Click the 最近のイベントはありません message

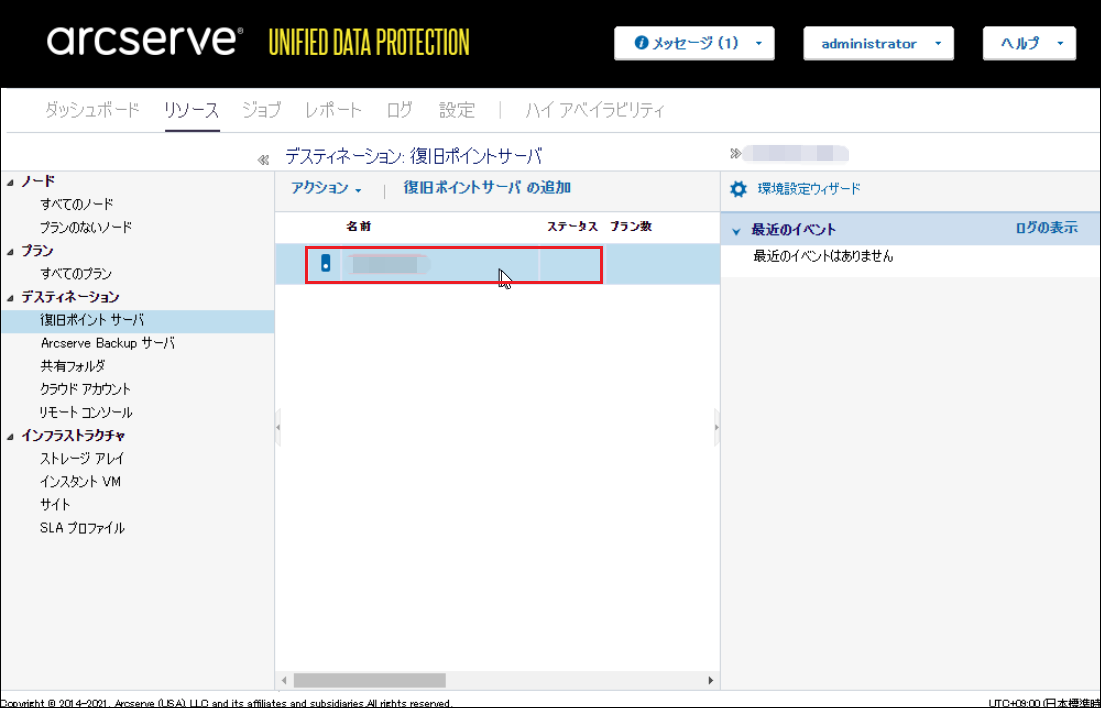(823, 256)
